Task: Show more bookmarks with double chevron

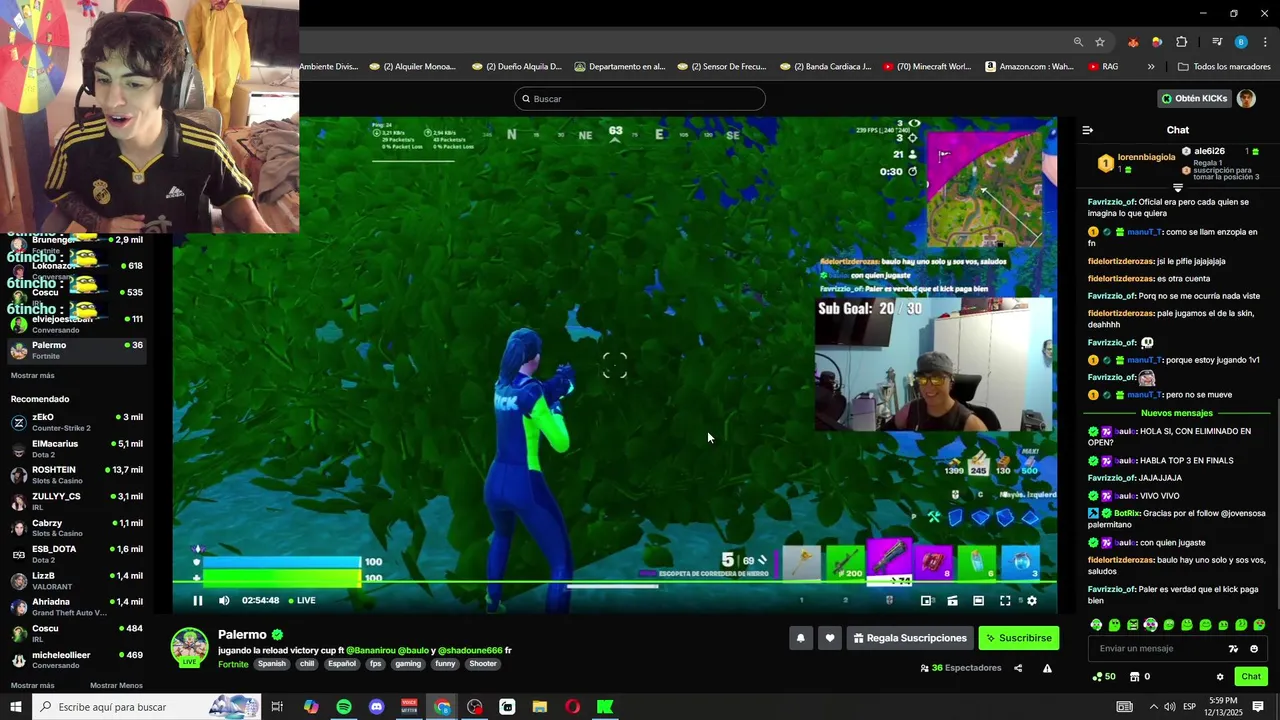Action: click(1151, 67)
